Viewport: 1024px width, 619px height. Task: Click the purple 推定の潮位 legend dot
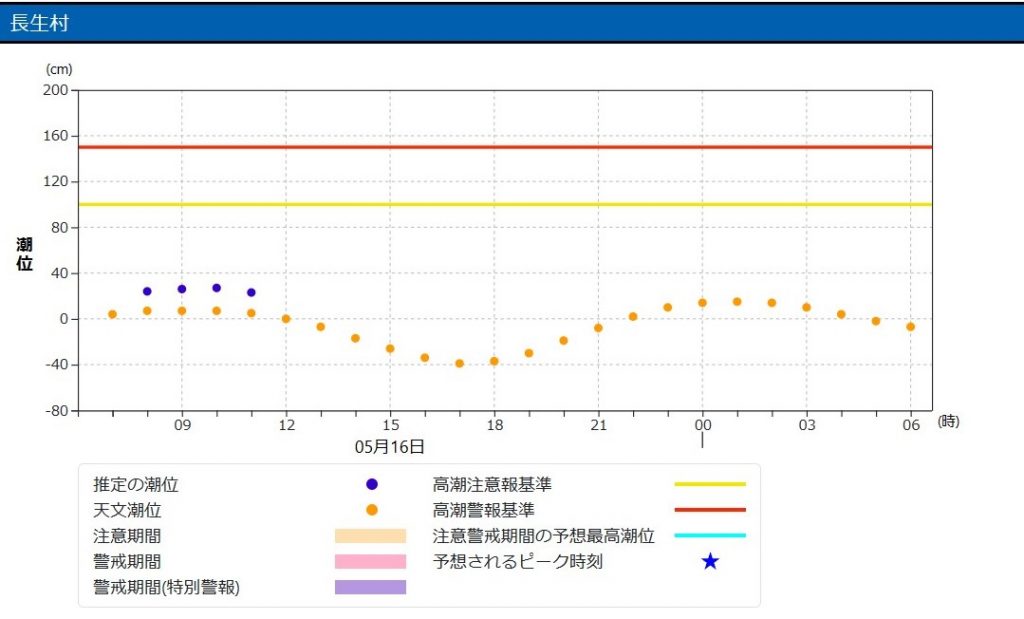[372, 484]
